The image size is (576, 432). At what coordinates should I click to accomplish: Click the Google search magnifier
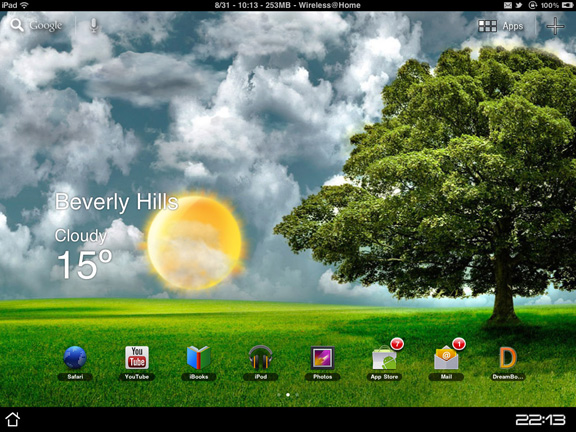coord(17,25)
